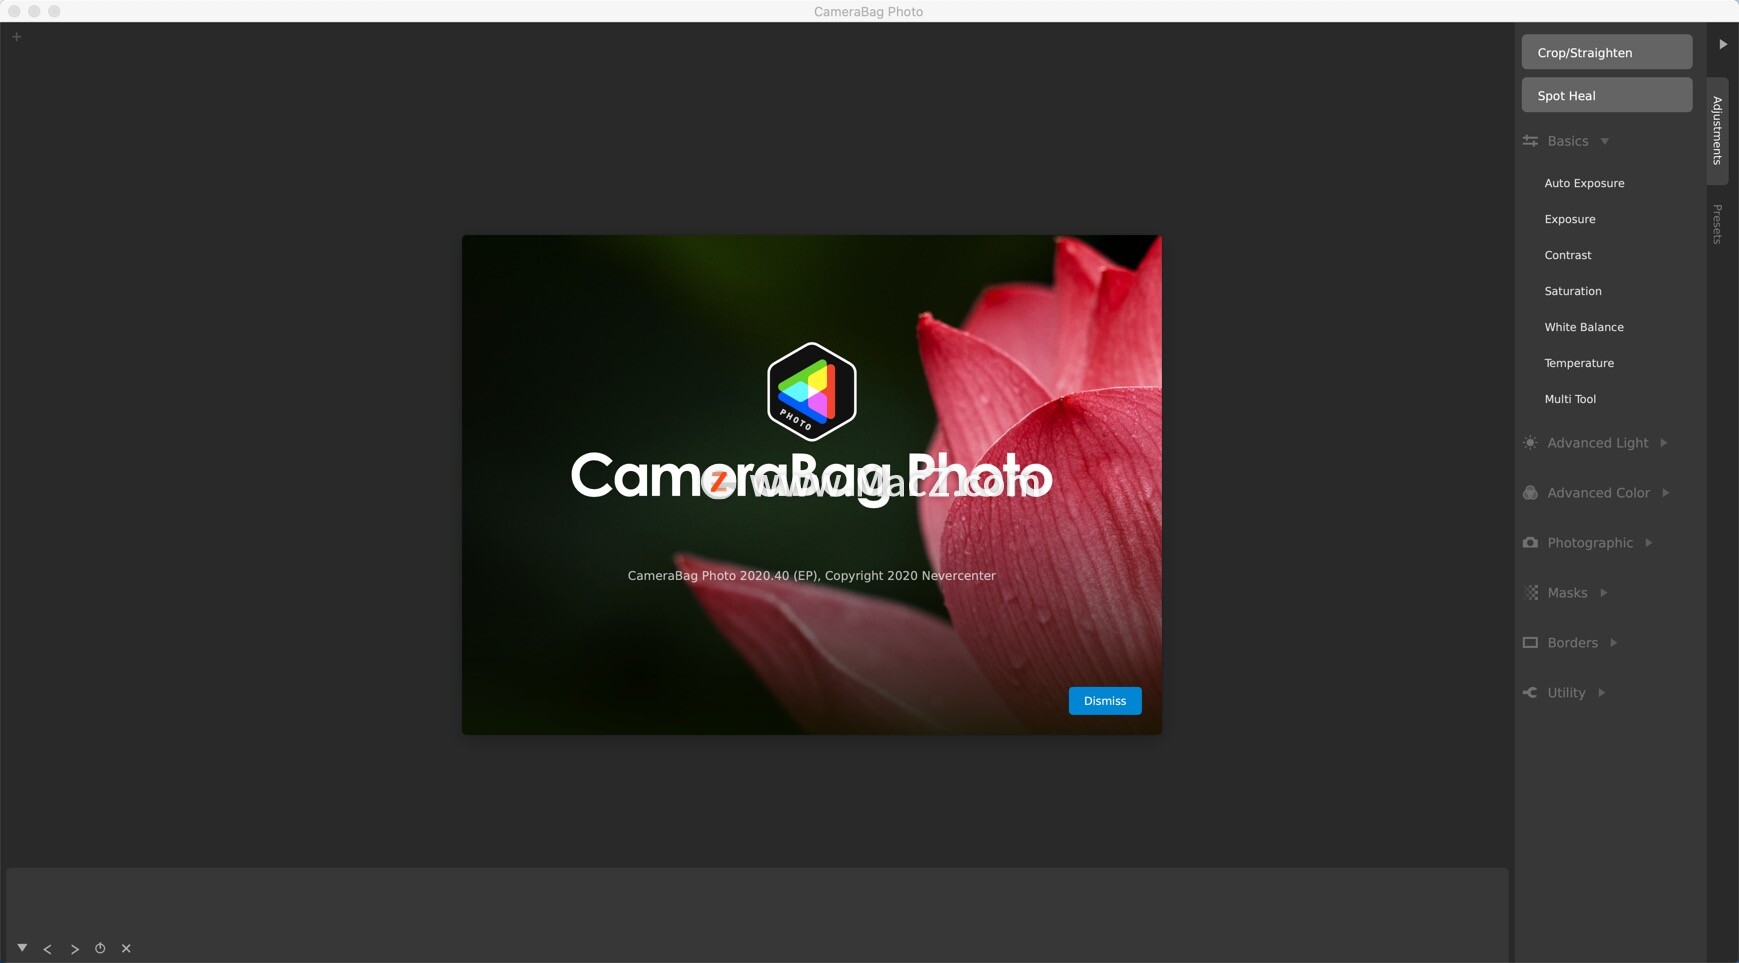This screenshot has height=963, width=1739.
Task: Select the Masks label
Action: tap(1567, 593)
